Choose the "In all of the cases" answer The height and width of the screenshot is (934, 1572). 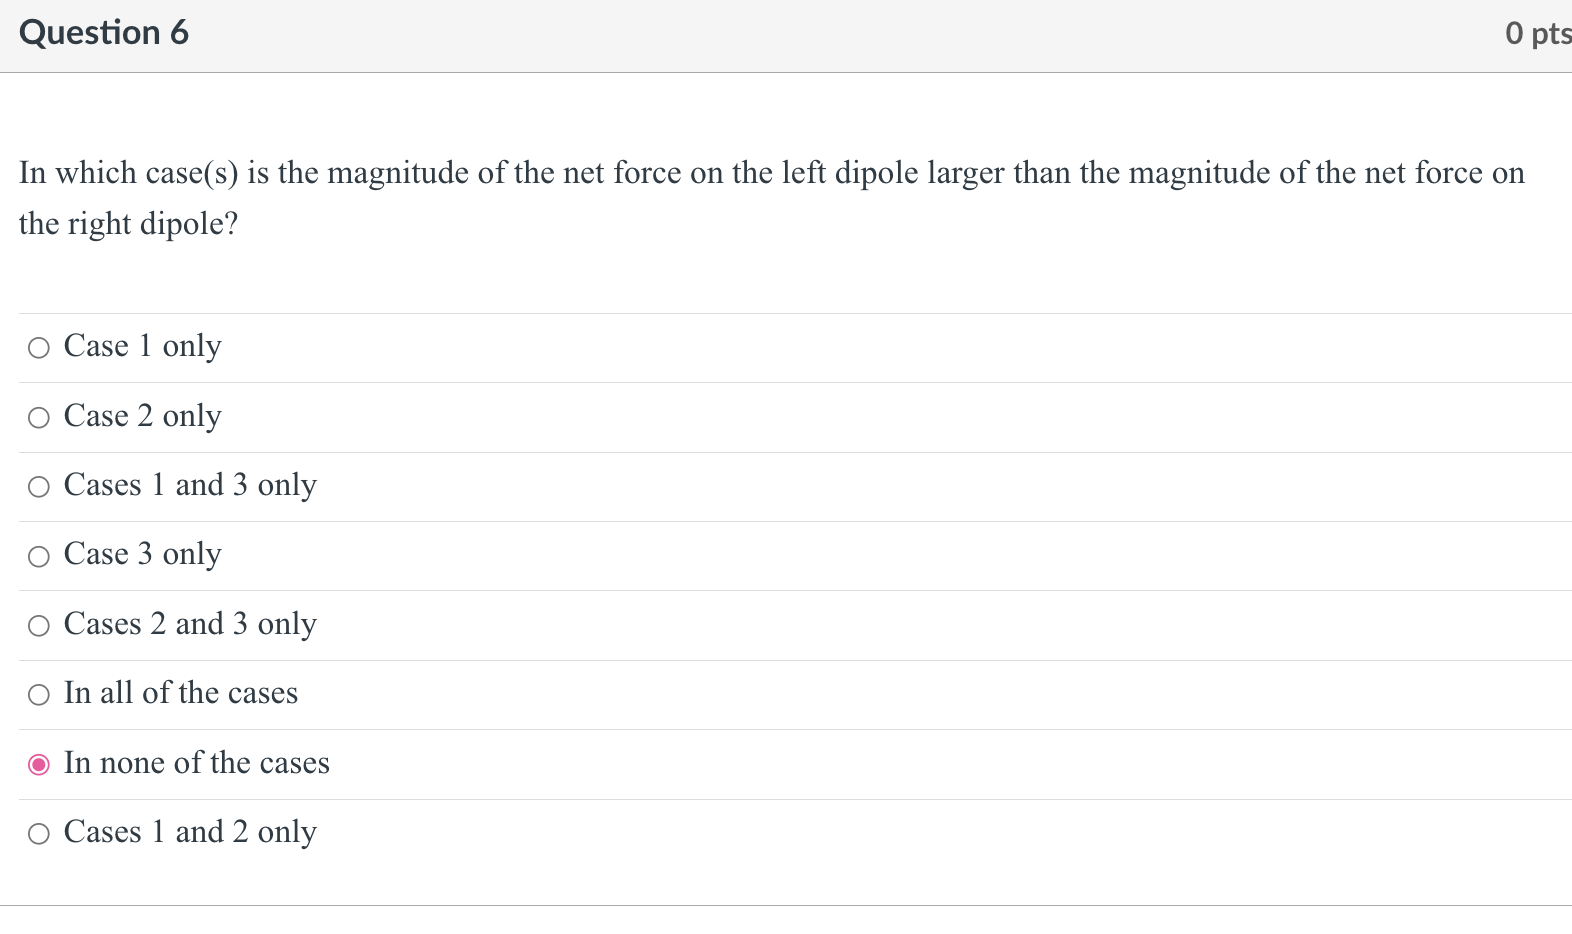(39, 694)
